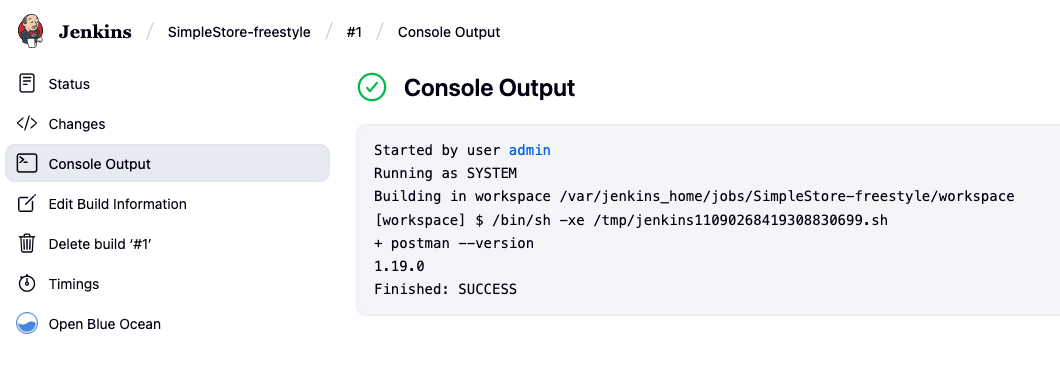Click the Status document icon

pyautogui.click(x=27, y=84)
